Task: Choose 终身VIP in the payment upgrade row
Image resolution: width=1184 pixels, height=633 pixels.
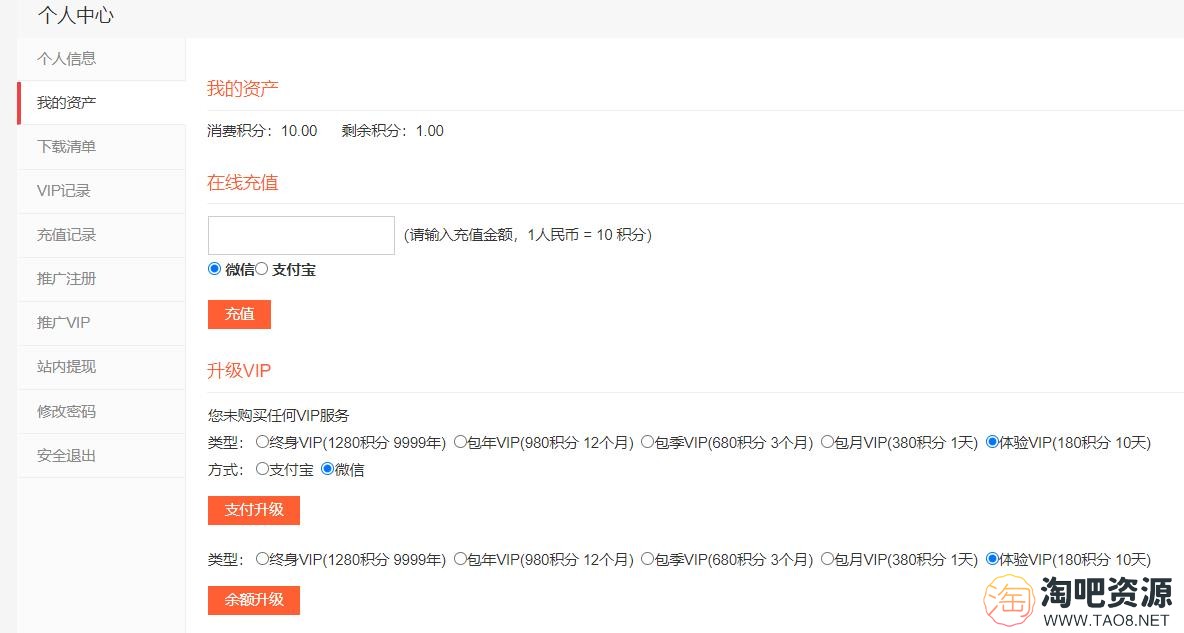Action: click(262, 442)
